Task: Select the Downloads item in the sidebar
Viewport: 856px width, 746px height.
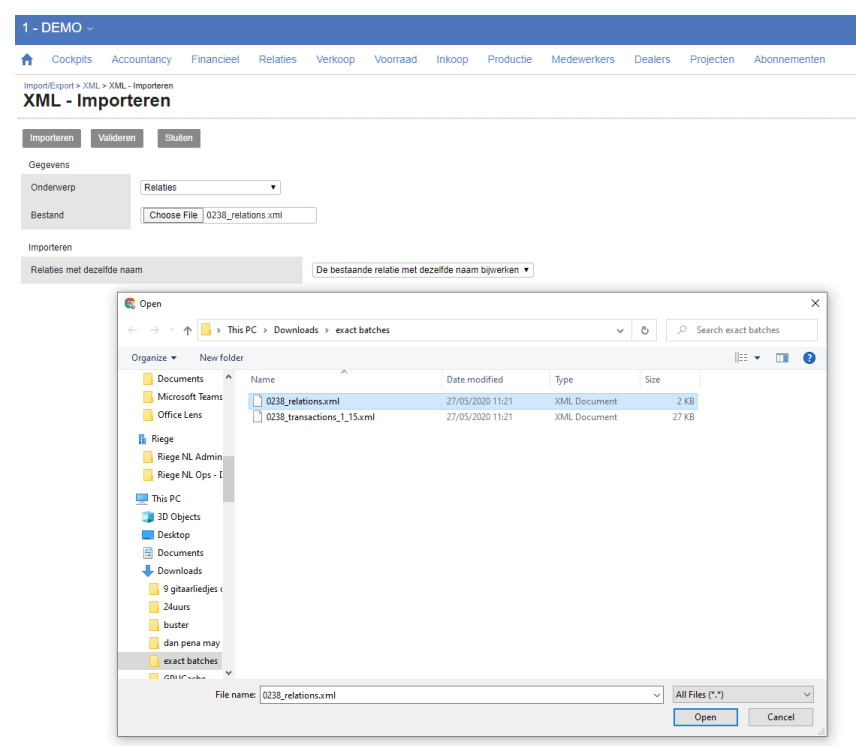Action: click(180, 570)
